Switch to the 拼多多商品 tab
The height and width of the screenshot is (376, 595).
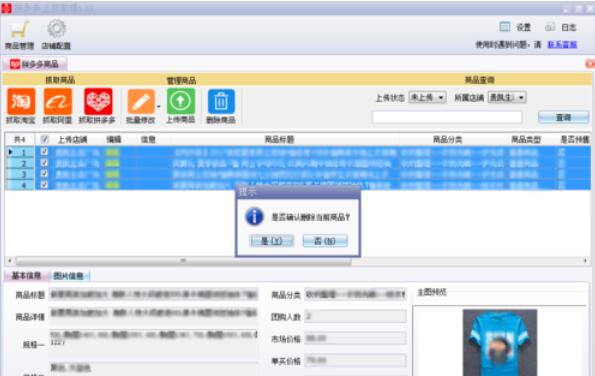tap(35, 64)
